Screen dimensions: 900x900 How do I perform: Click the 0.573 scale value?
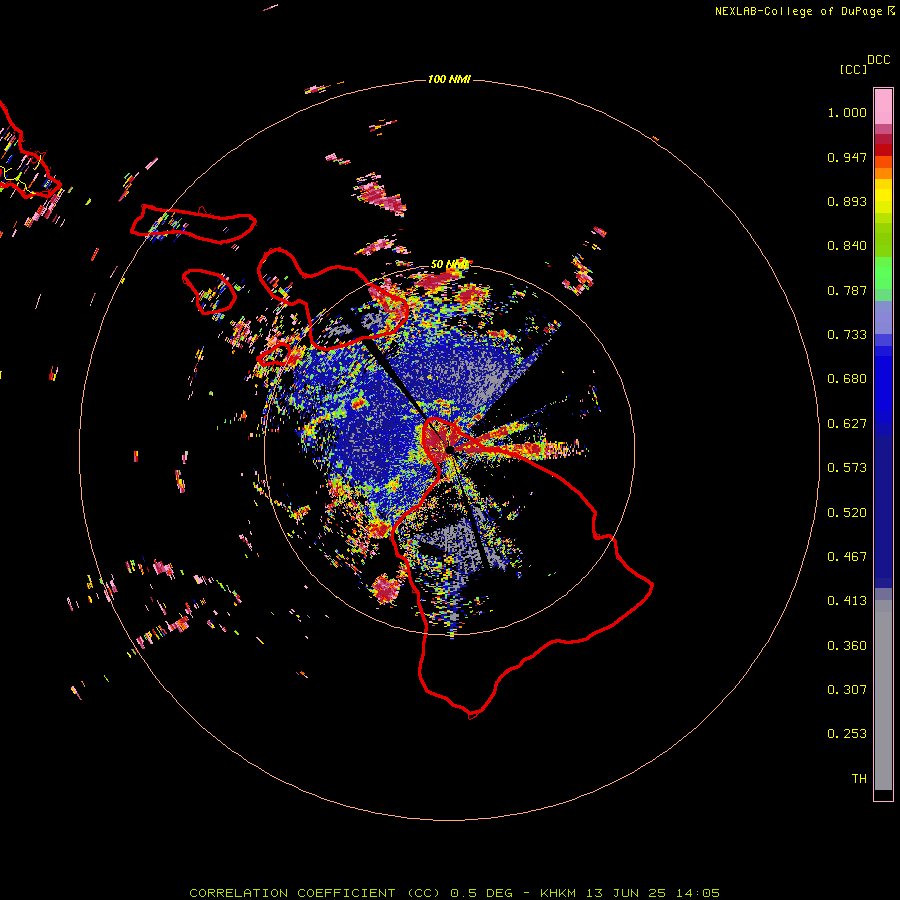pyautogui.click(x=847, y=468)
